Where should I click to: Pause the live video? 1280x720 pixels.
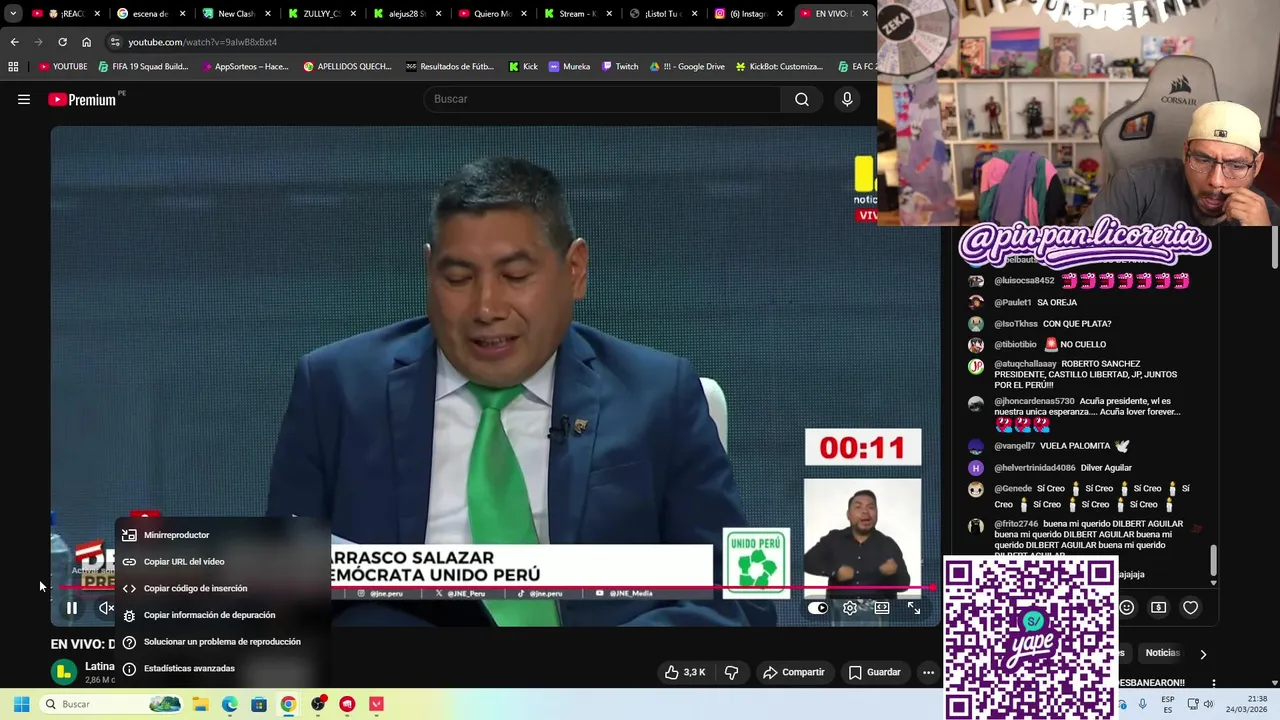(72, 608)
